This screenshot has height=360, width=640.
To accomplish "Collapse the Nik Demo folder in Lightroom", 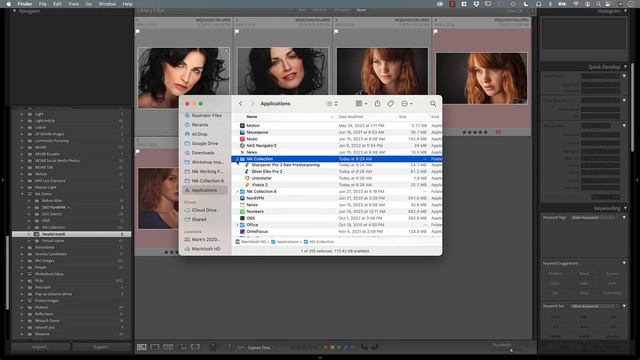I will pos(22,194).
